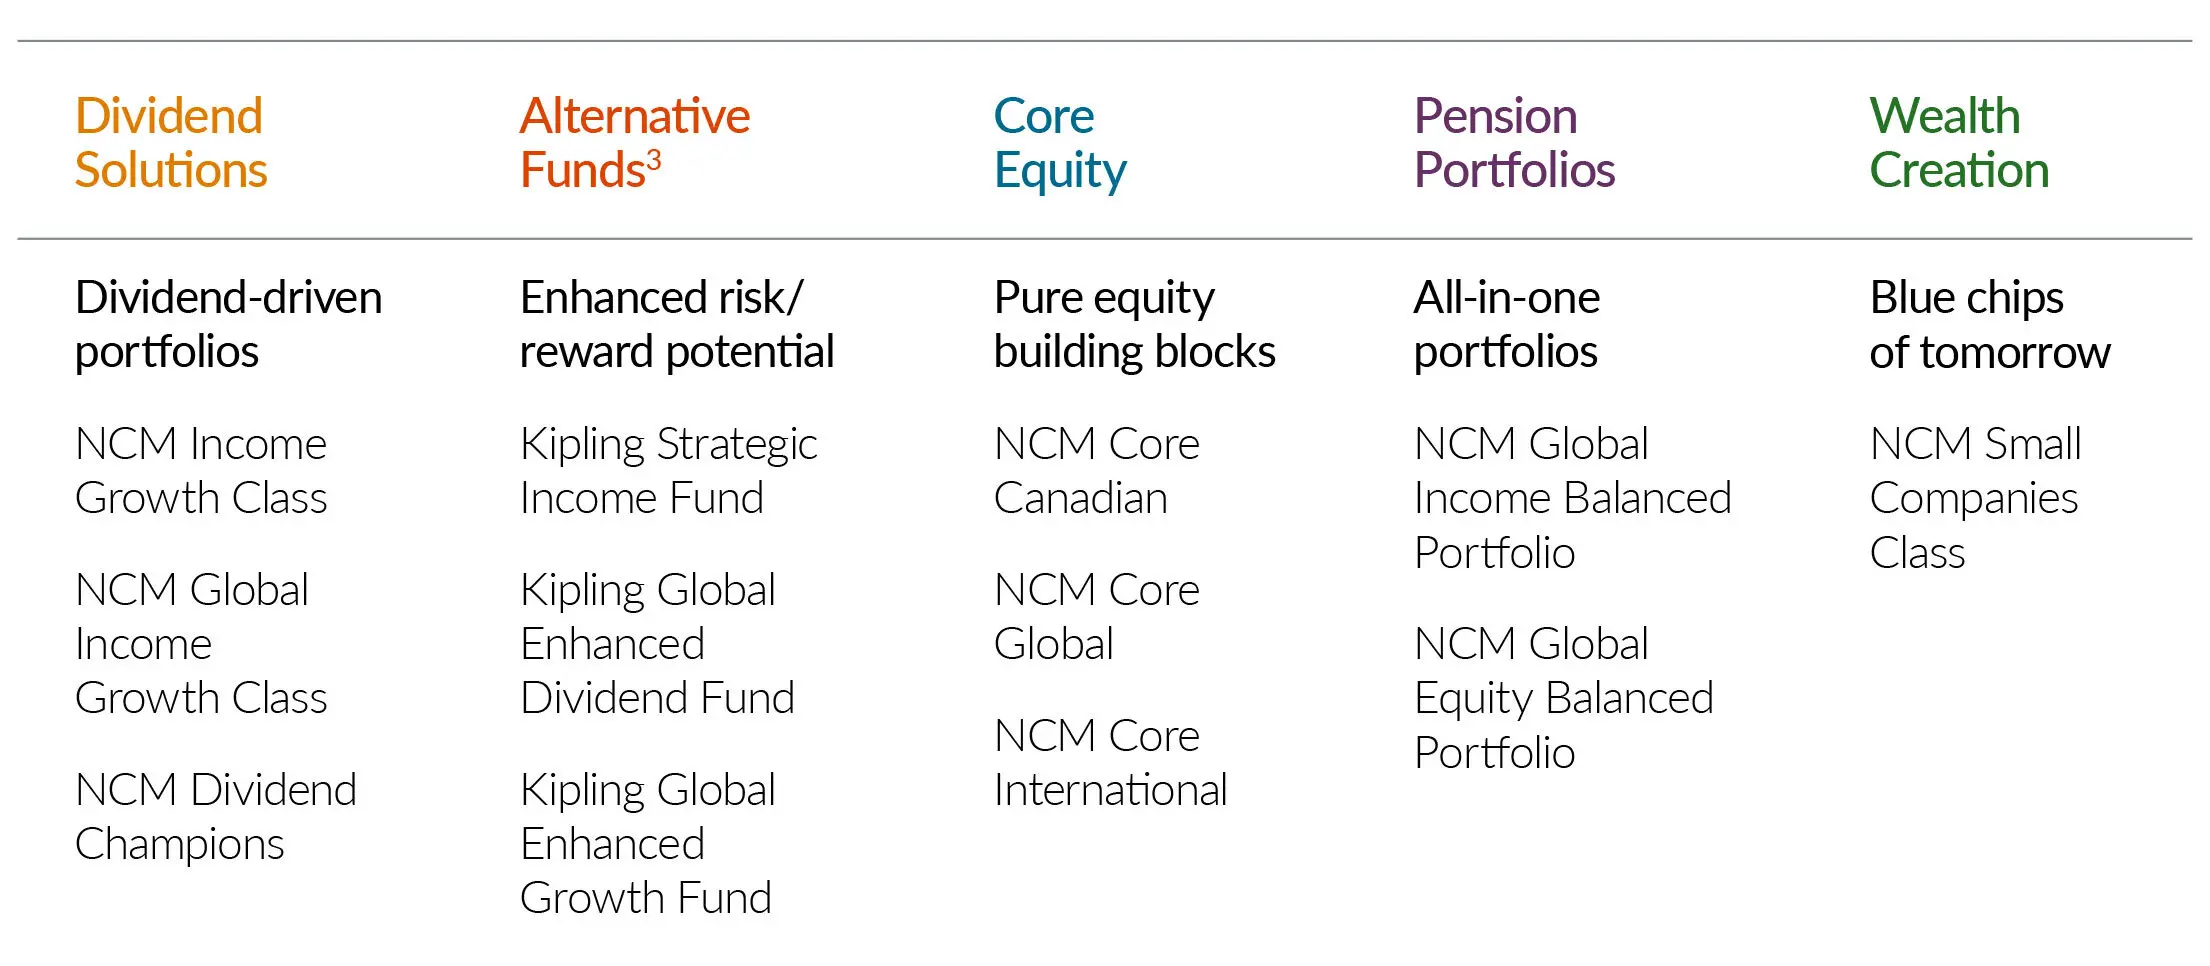Click the footnote 3 superscript marker
2210x966 pixels.
653,159
